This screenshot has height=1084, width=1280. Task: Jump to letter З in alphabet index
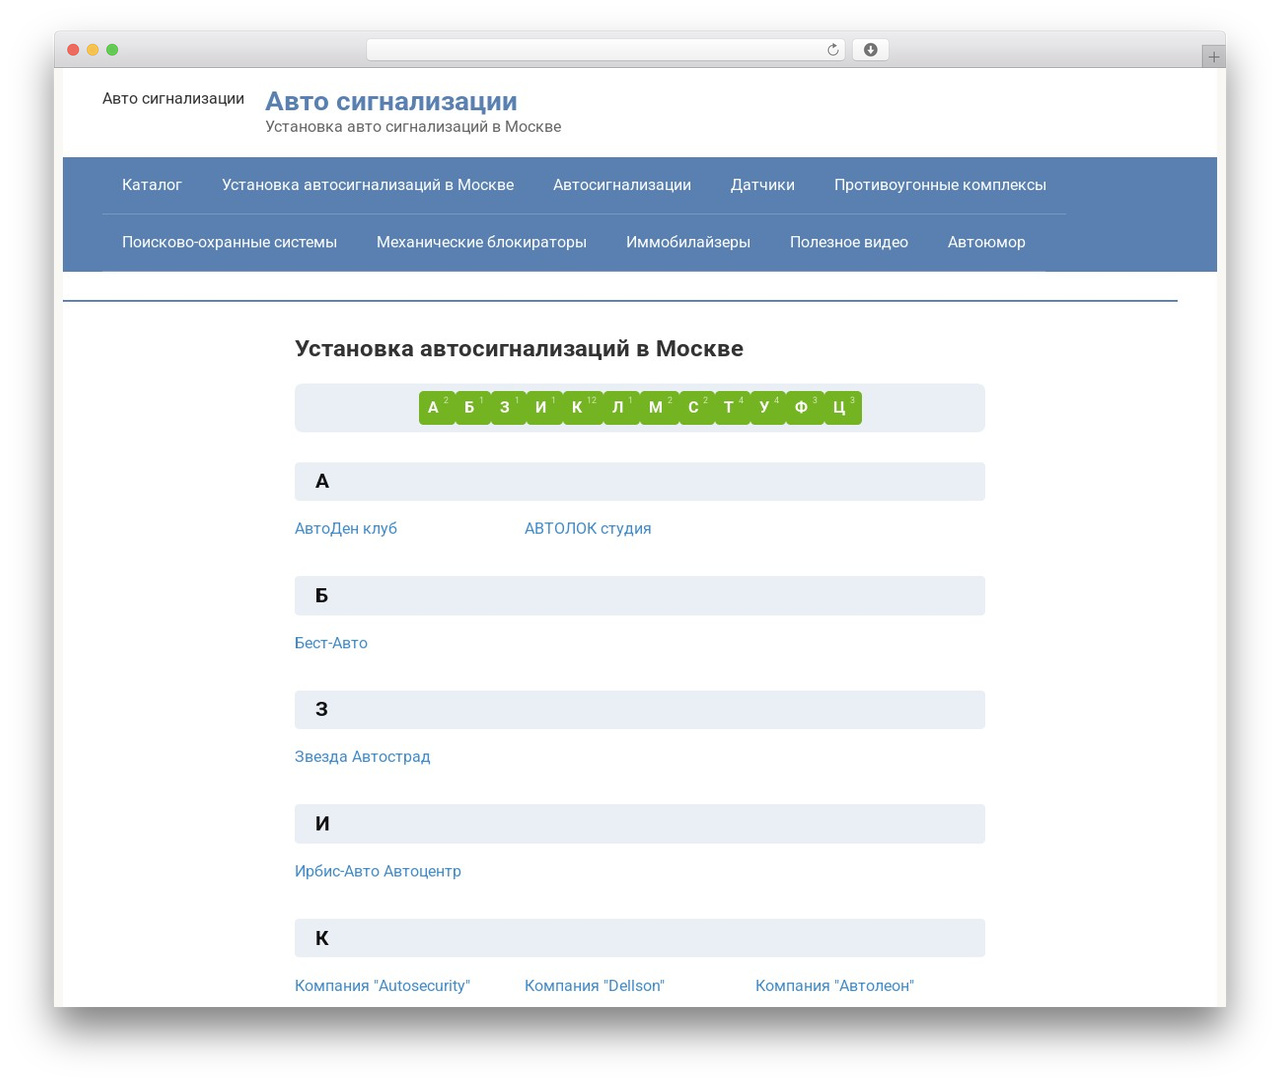coord(508,407)
